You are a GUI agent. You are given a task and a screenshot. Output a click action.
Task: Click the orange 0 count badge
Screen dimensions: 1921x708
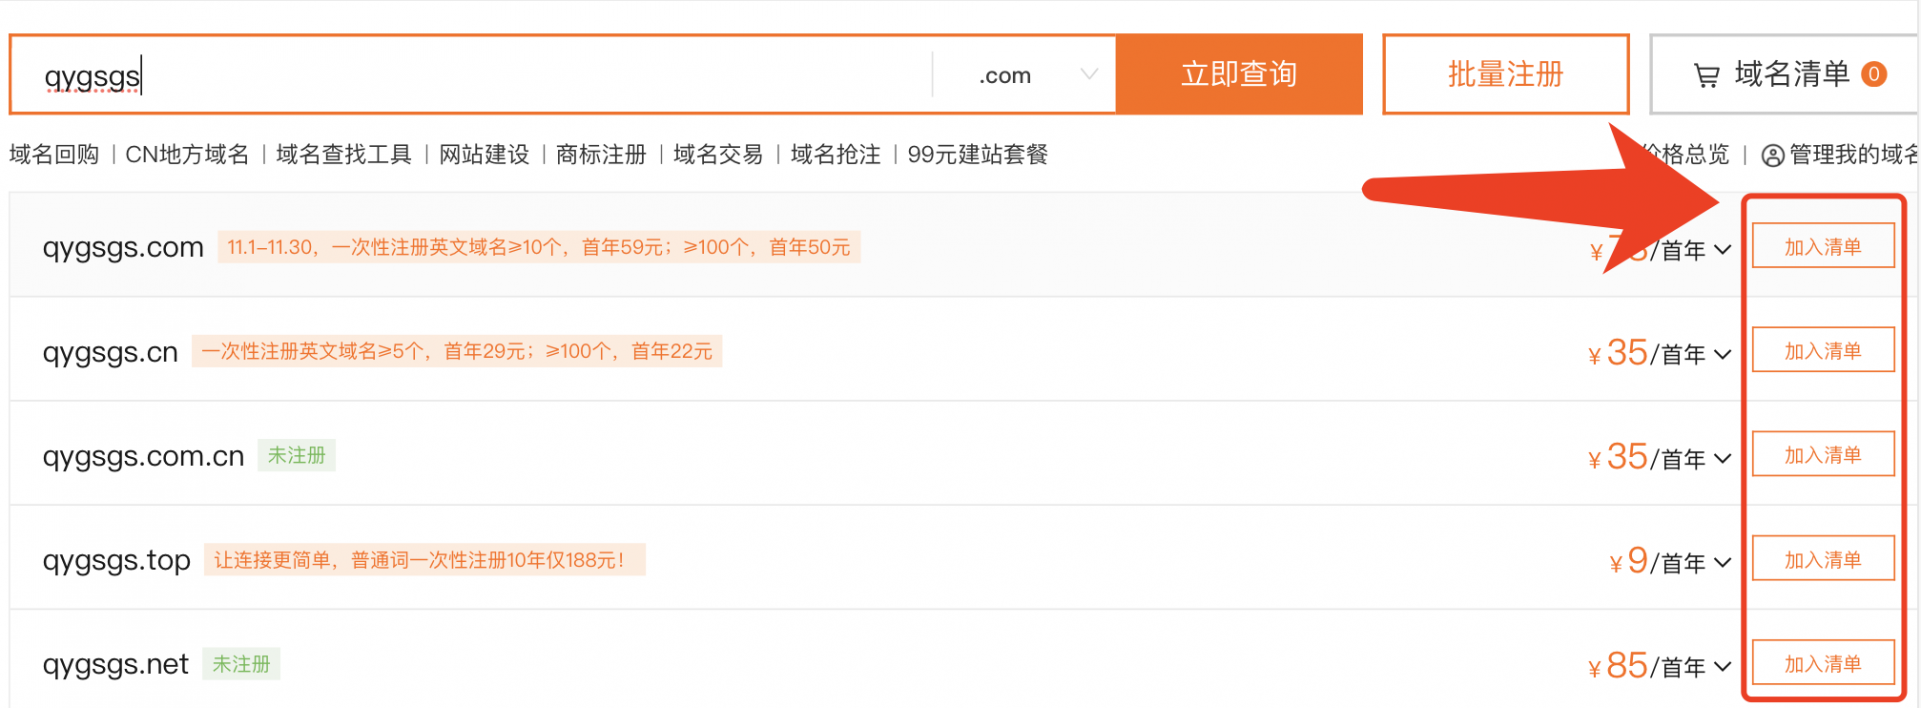coord(1874,74)
